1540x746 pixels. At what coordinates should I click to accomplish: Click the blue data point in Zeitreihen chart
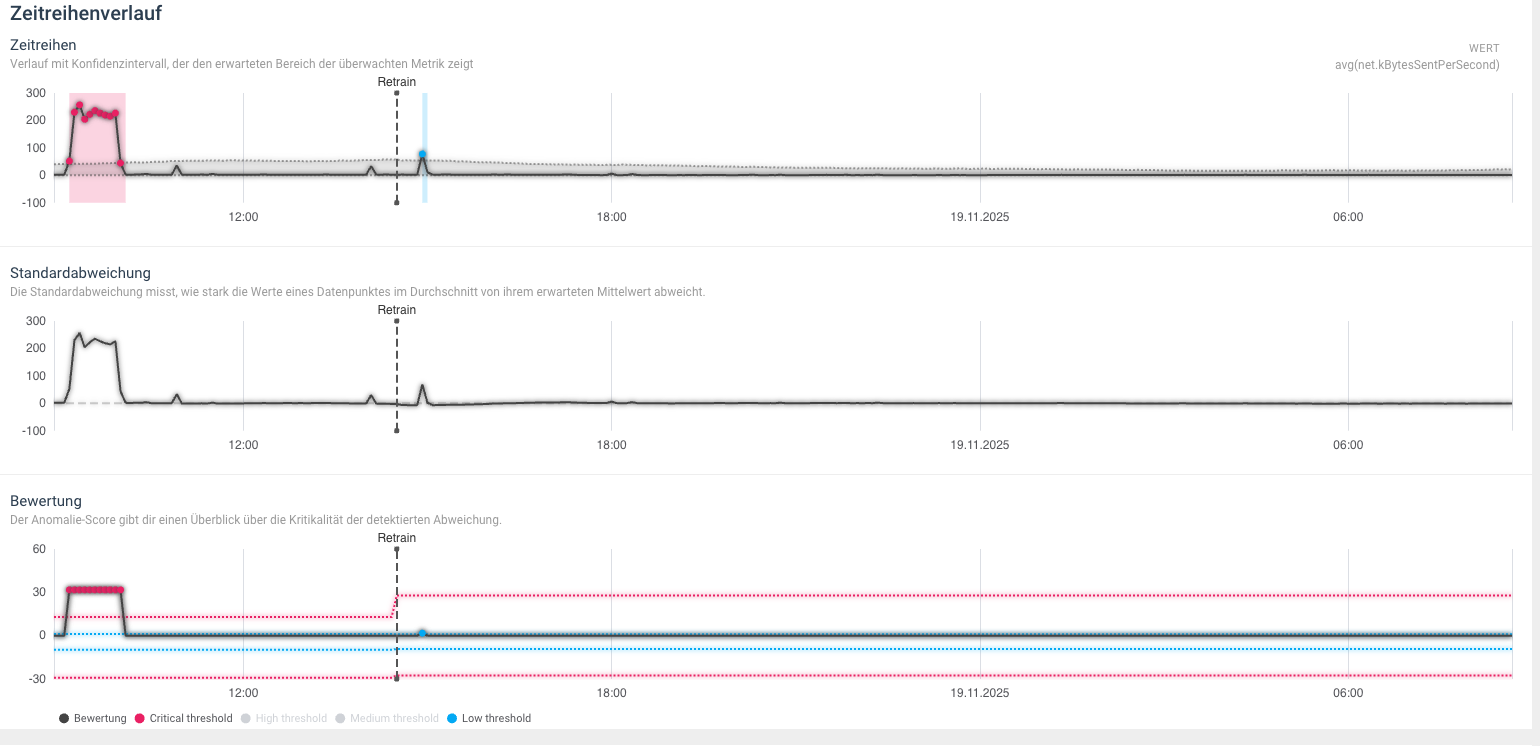[x=423, y=154]
